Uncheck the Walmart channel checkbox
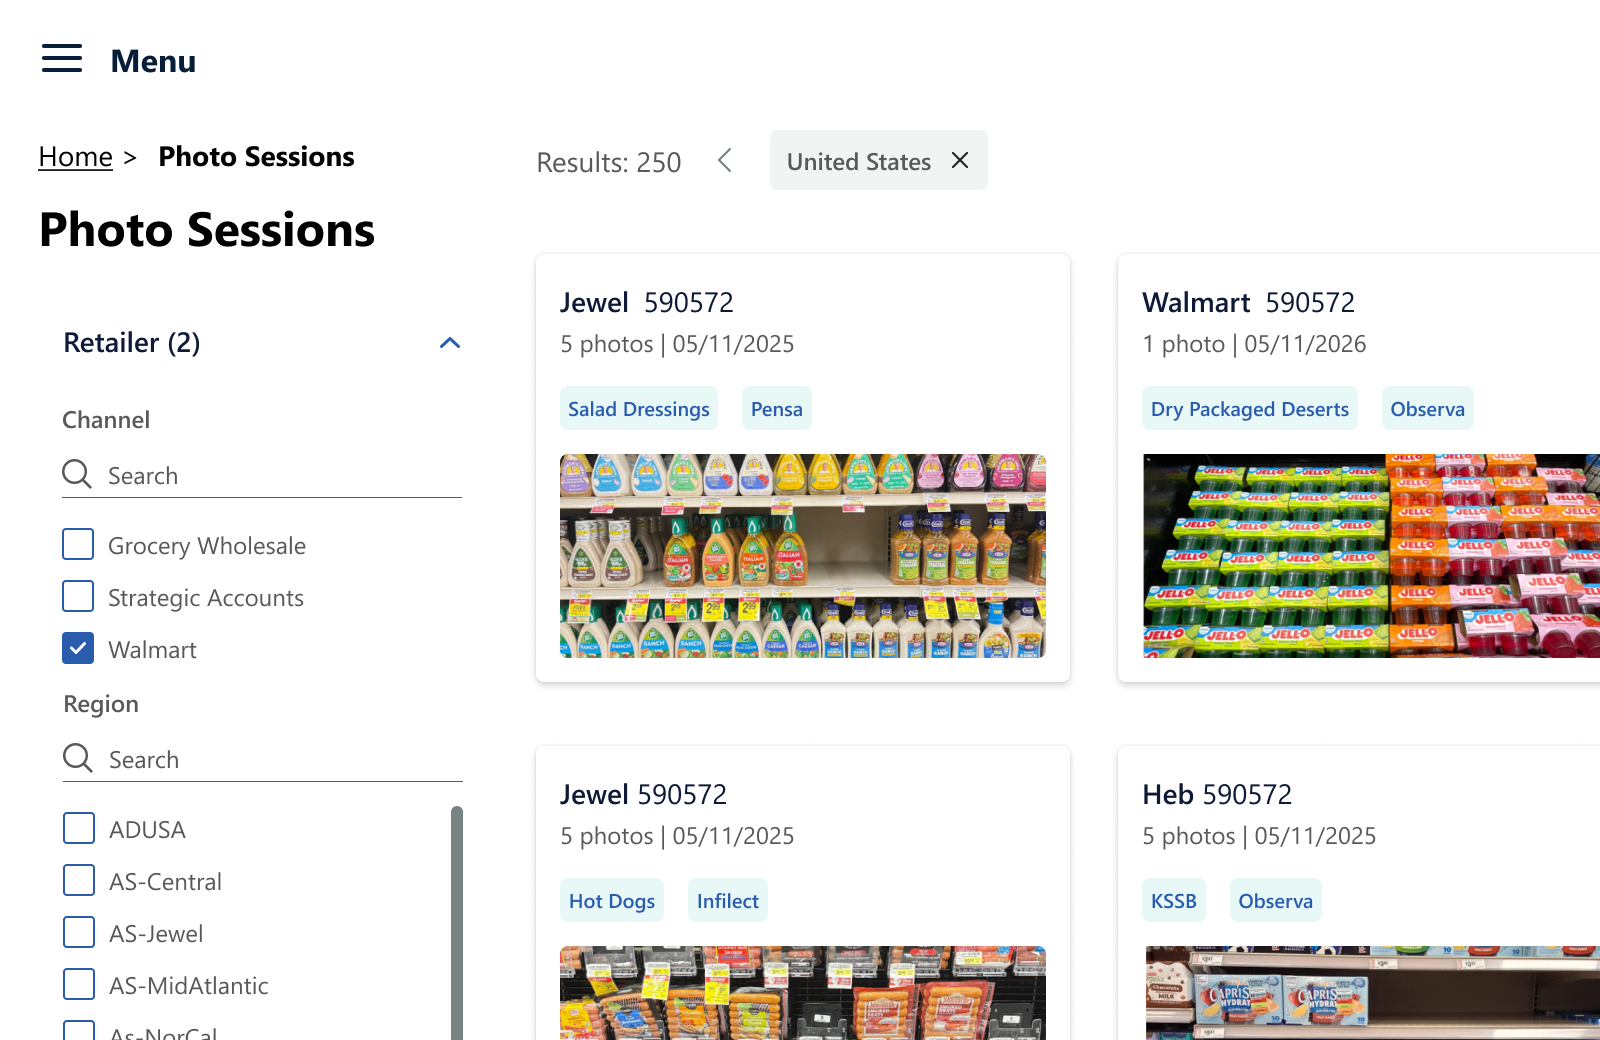Image resolution: width=1600 pixels, height=1040 pixels. click(78, 649)
